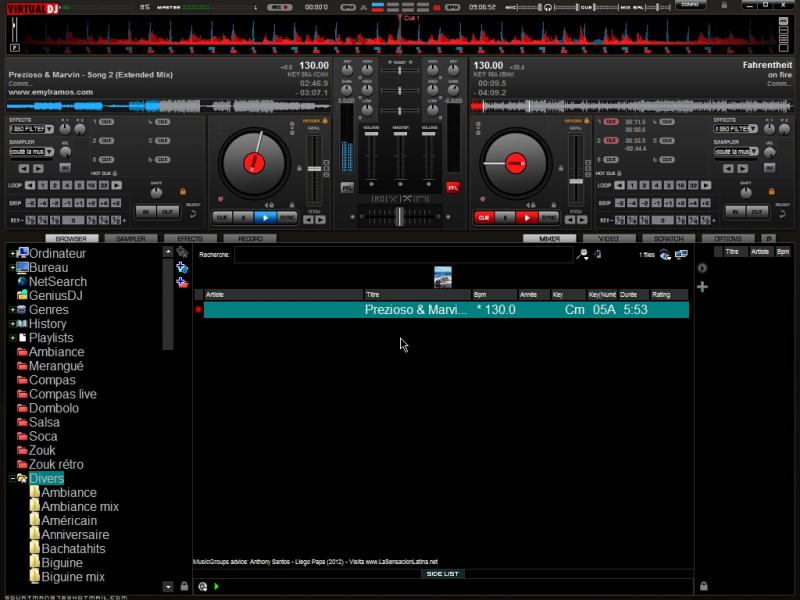Click the plus icon beside the sidelist panel
The height and width of the screenshot is (600, 800).
702,287
